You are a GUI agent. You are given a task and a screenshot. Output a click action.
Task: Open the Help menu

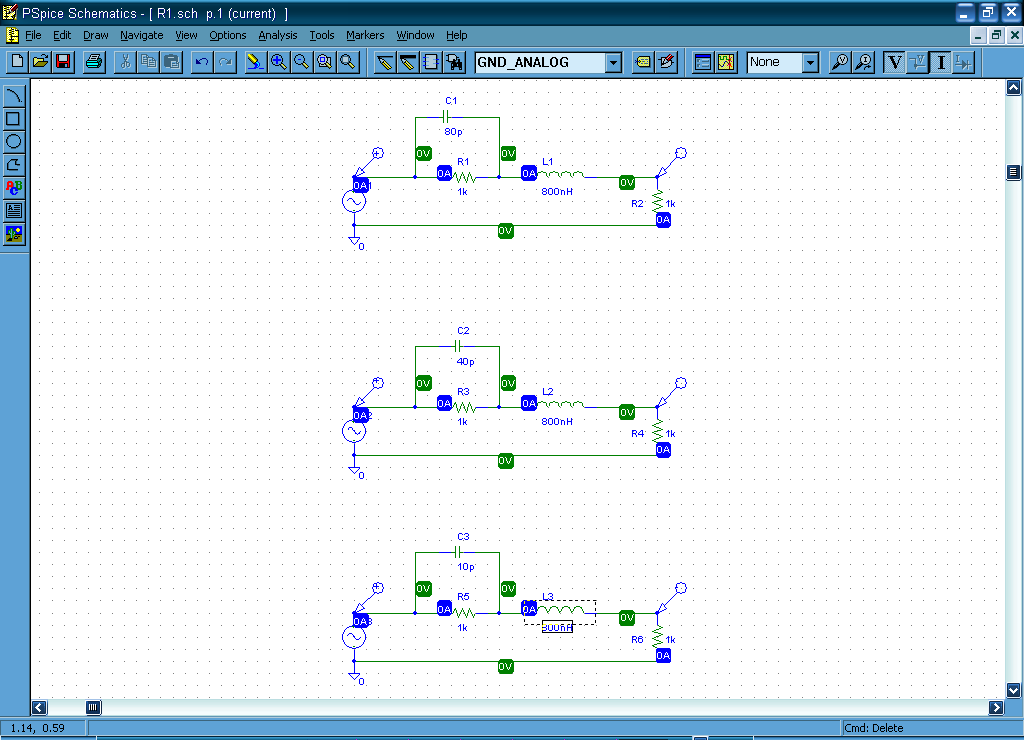(x=456, y=35)
